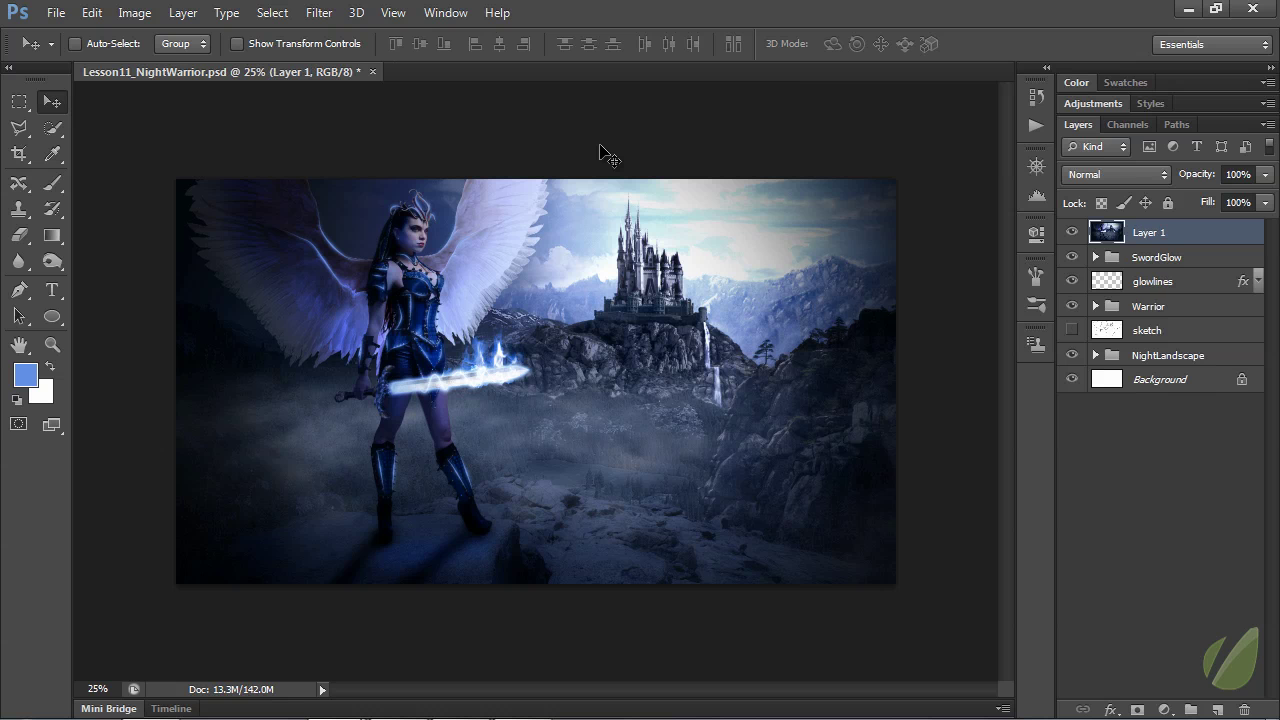Image resolution: width=1280 pixels, height=720 pixels.
Task: Select the Clone Stamp tool
Action: coord(19,209)
